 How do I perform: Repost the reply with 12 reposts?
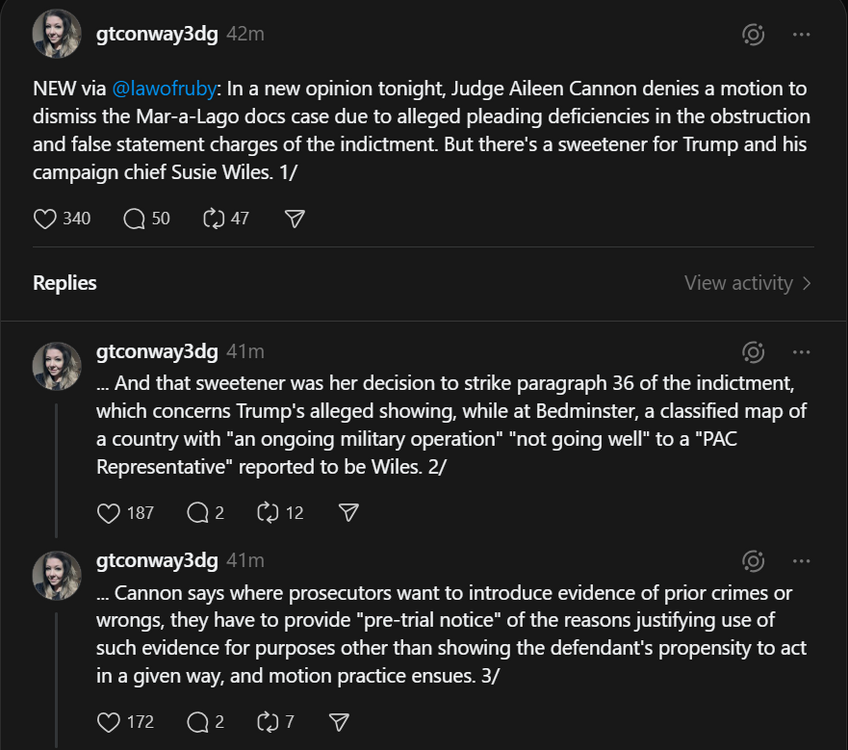pos(268,512)
